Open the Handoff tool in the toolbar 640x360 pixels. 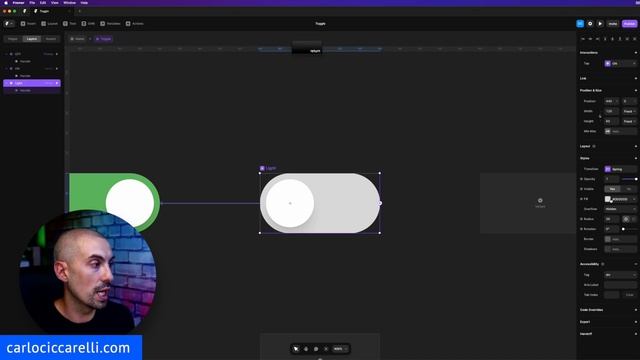(110, 24)
